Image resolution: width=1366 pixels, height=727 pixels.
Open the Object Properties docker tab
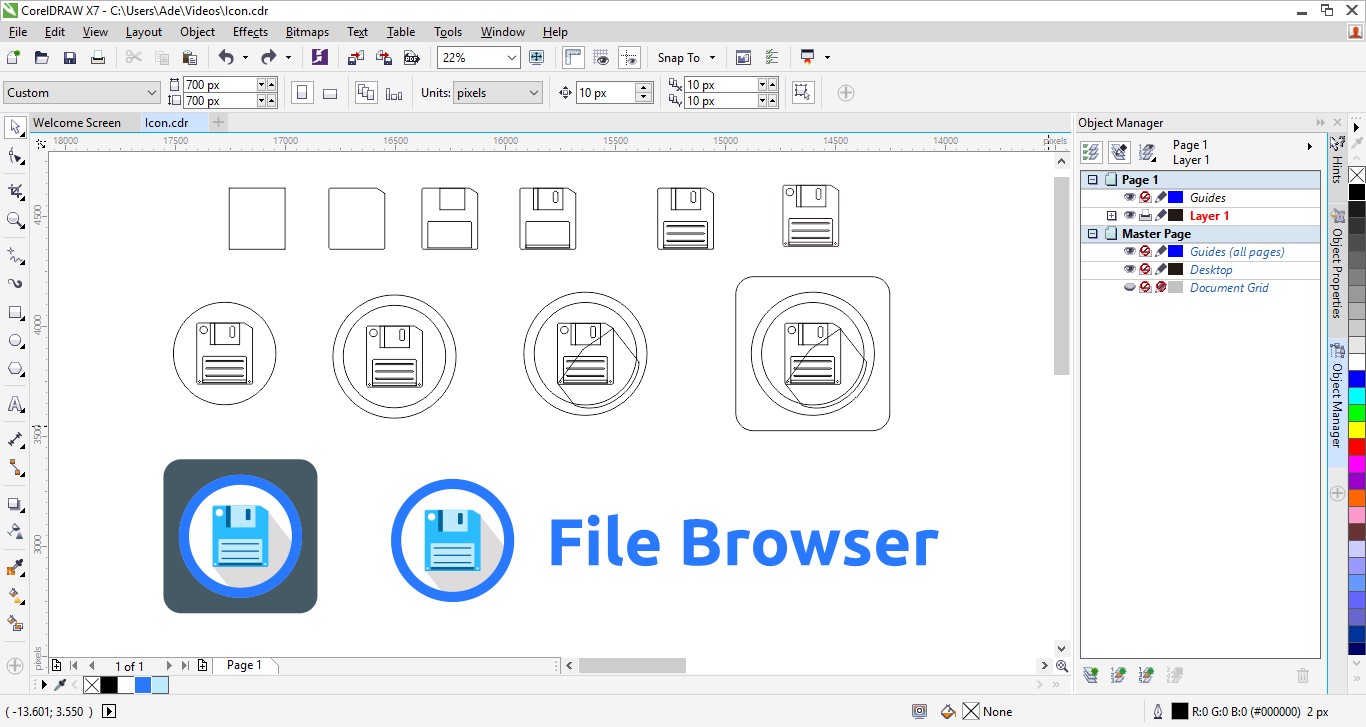pyautogui.click(x=1337, y=264)
